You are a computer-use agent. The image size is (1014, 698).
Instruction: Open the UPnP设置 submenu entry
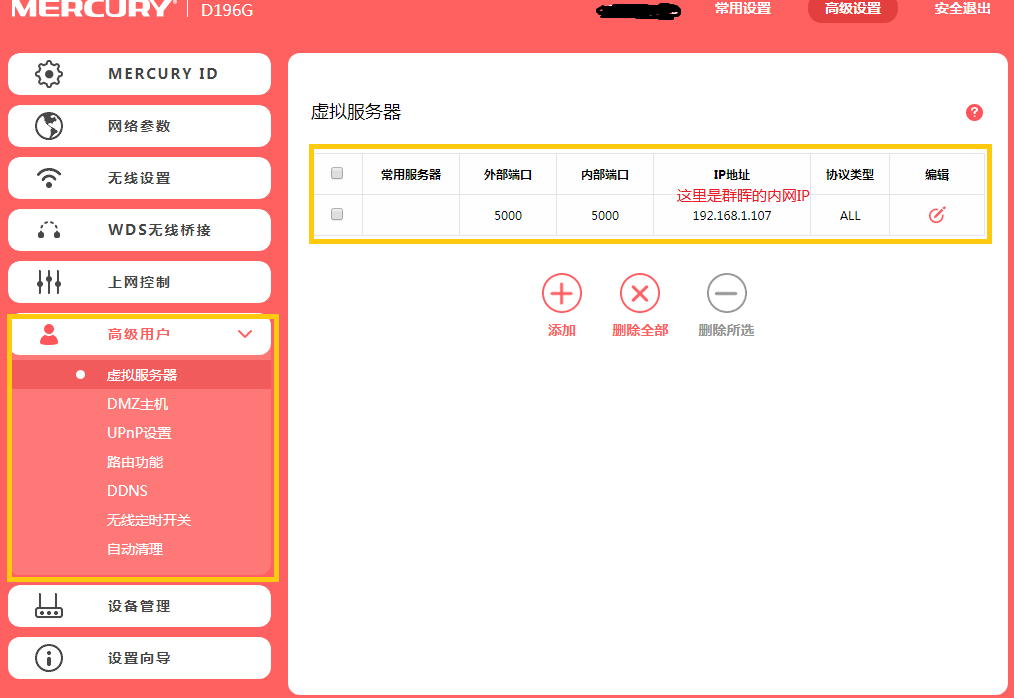click(x=139, y=432)
